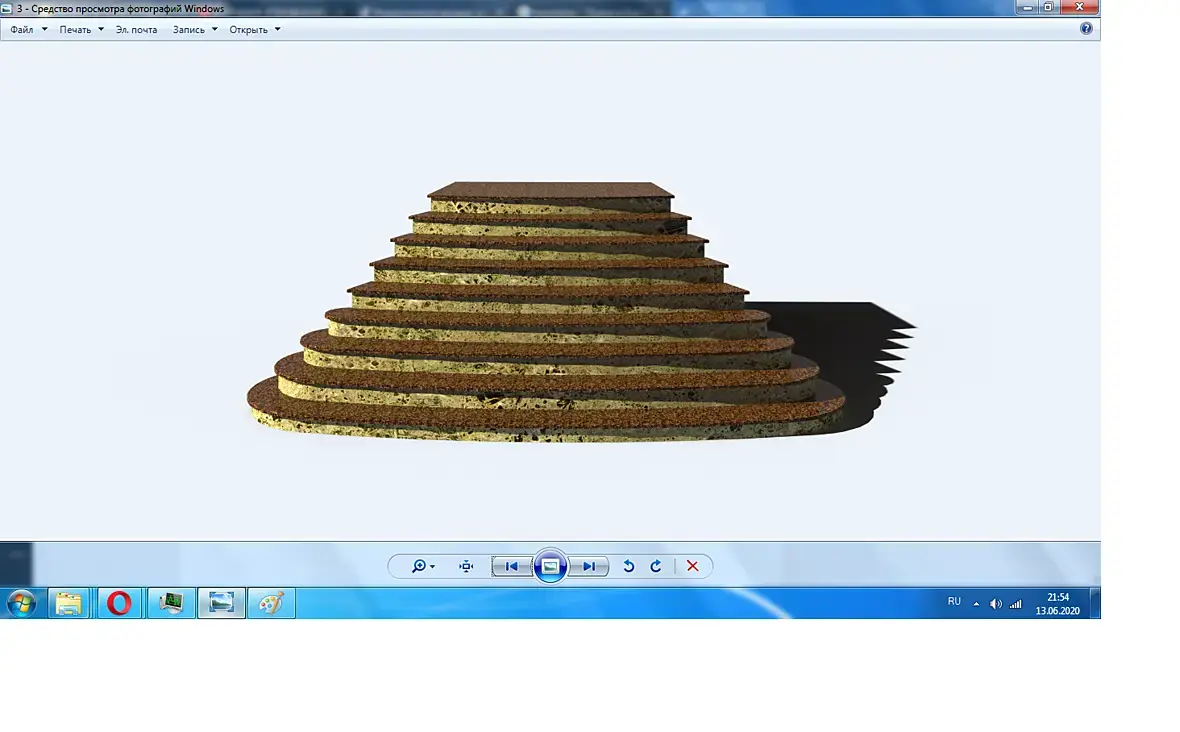Close the Photo Viewer window
The height and width of the screenshot is (732, 1180).
[x=1079, y=8]
